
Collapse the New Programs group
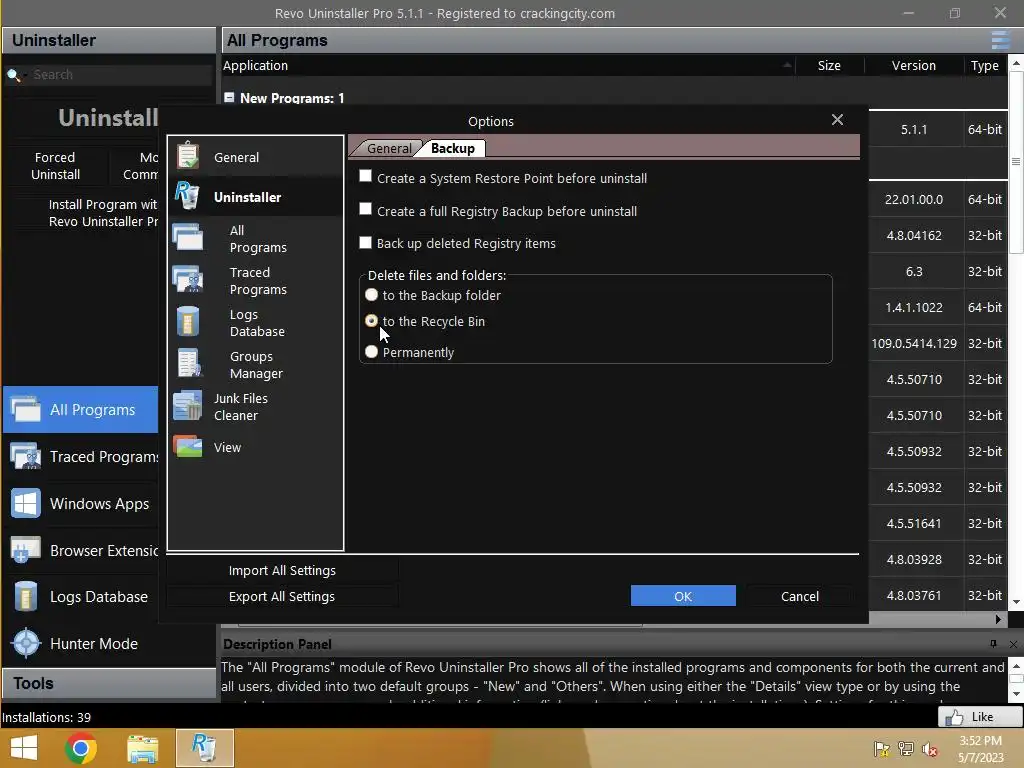point(229,97)
